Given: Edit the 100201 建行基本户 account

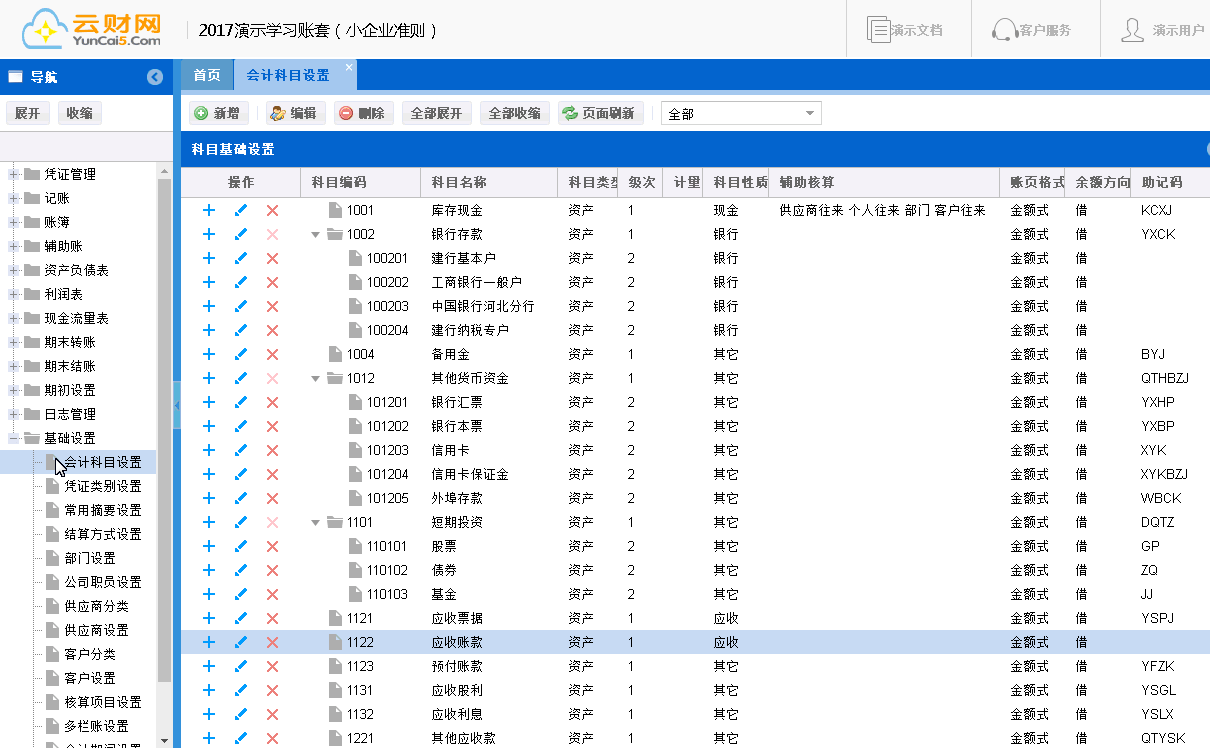Looking at the screenshot, I should click(x=240, y=258).
